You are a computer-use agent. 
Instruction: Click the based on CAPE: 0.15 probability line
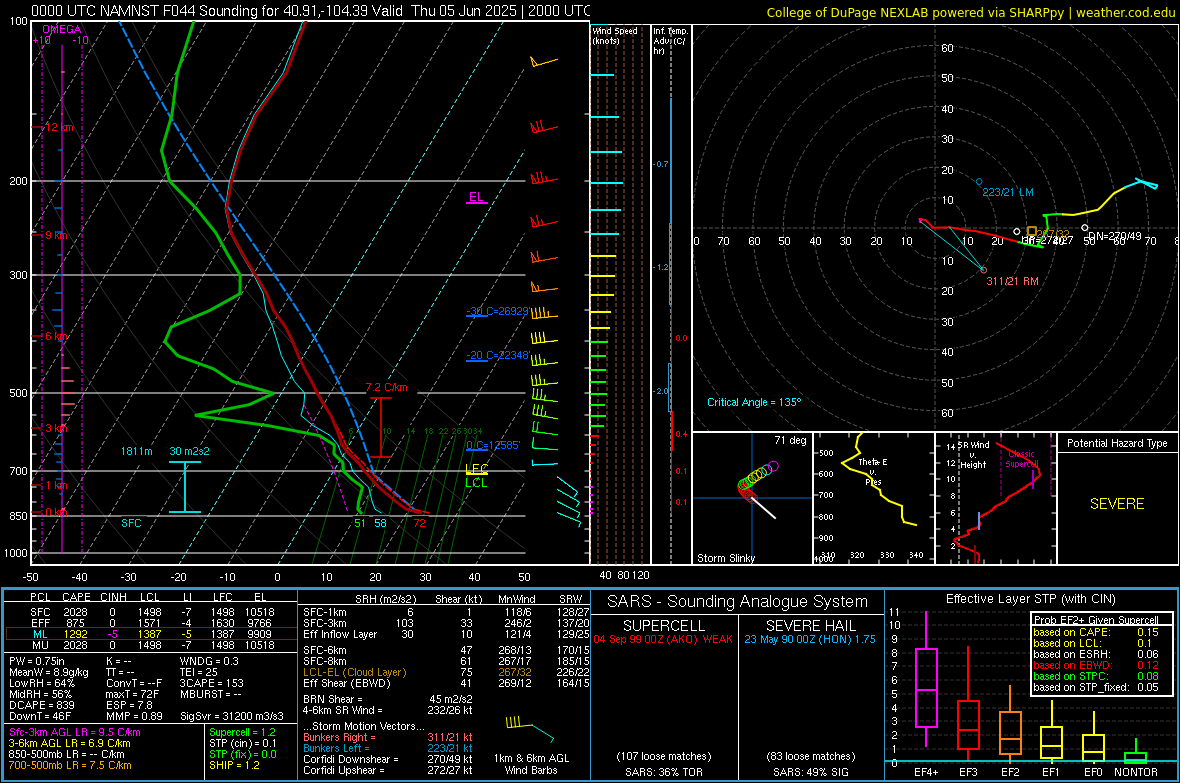(1096, 632)
